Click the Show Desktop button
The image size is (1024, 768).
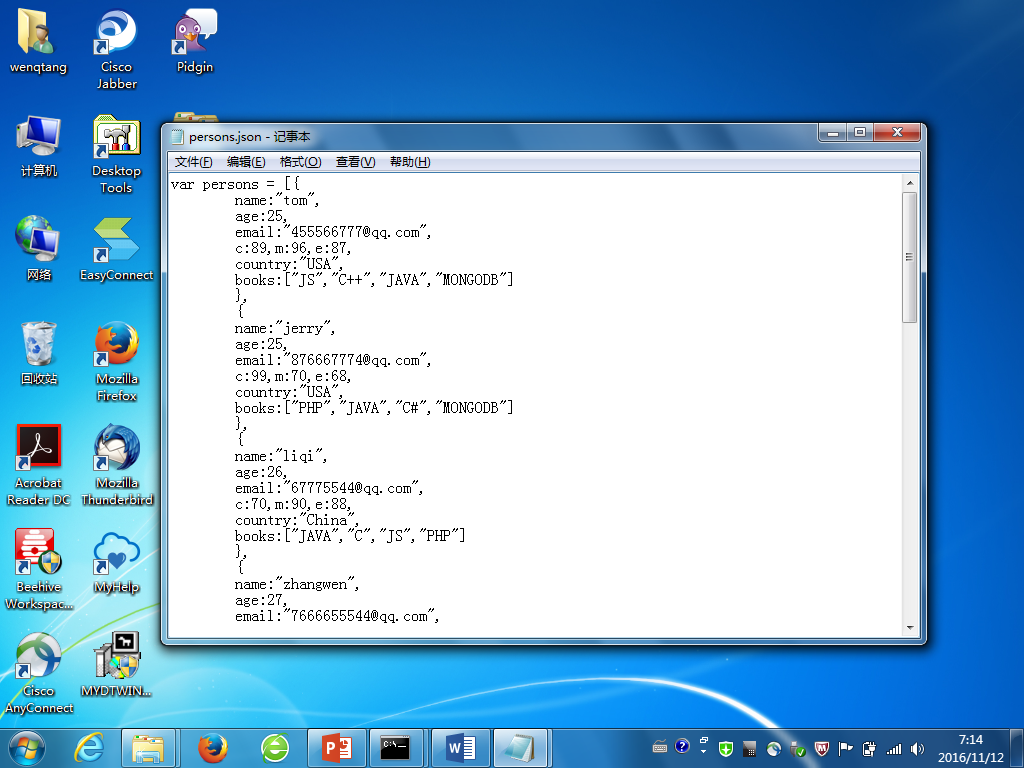[1017, 748]
